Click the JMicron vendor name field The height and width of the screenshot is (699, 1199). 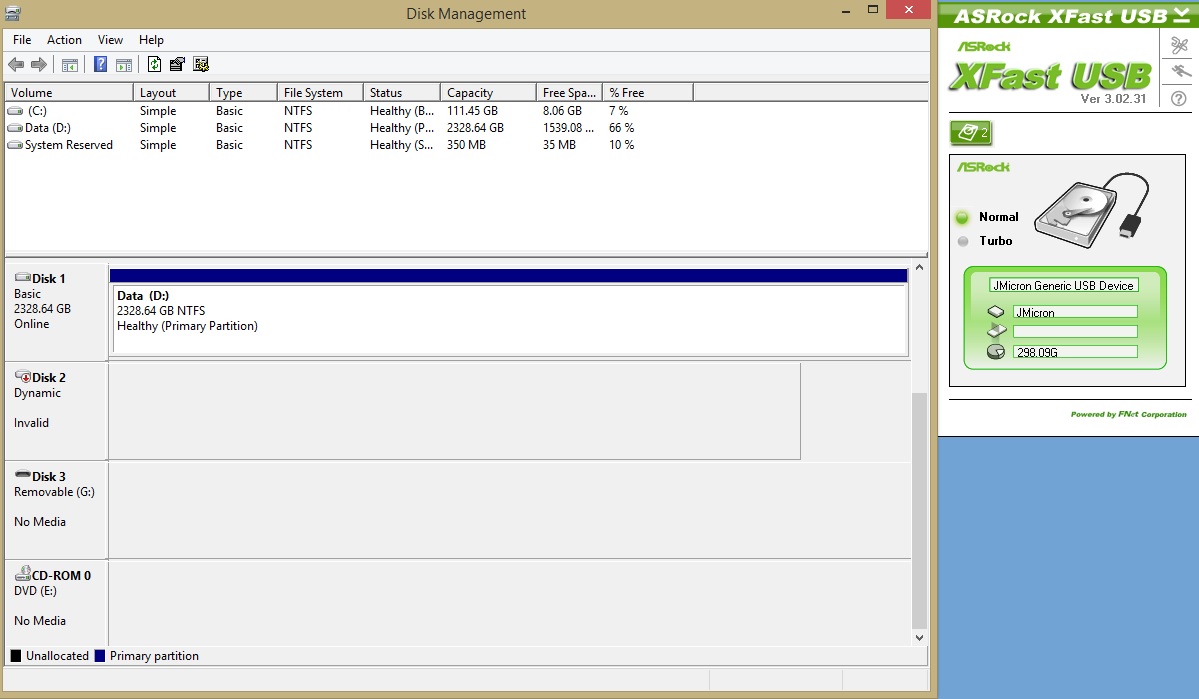tap(1075, 312)
